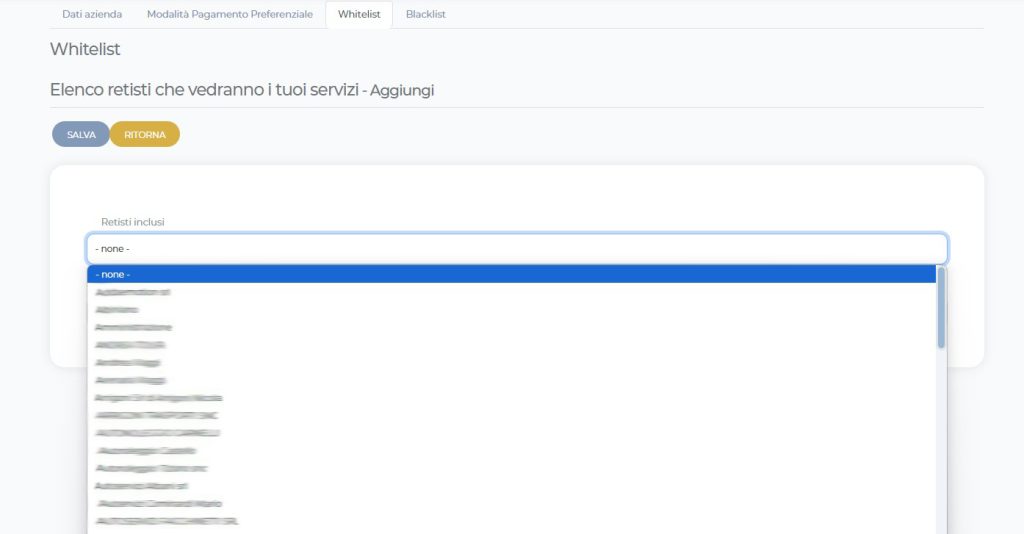
Task: Open the Dati azienda tab
Action: click(x=92, y=15)
